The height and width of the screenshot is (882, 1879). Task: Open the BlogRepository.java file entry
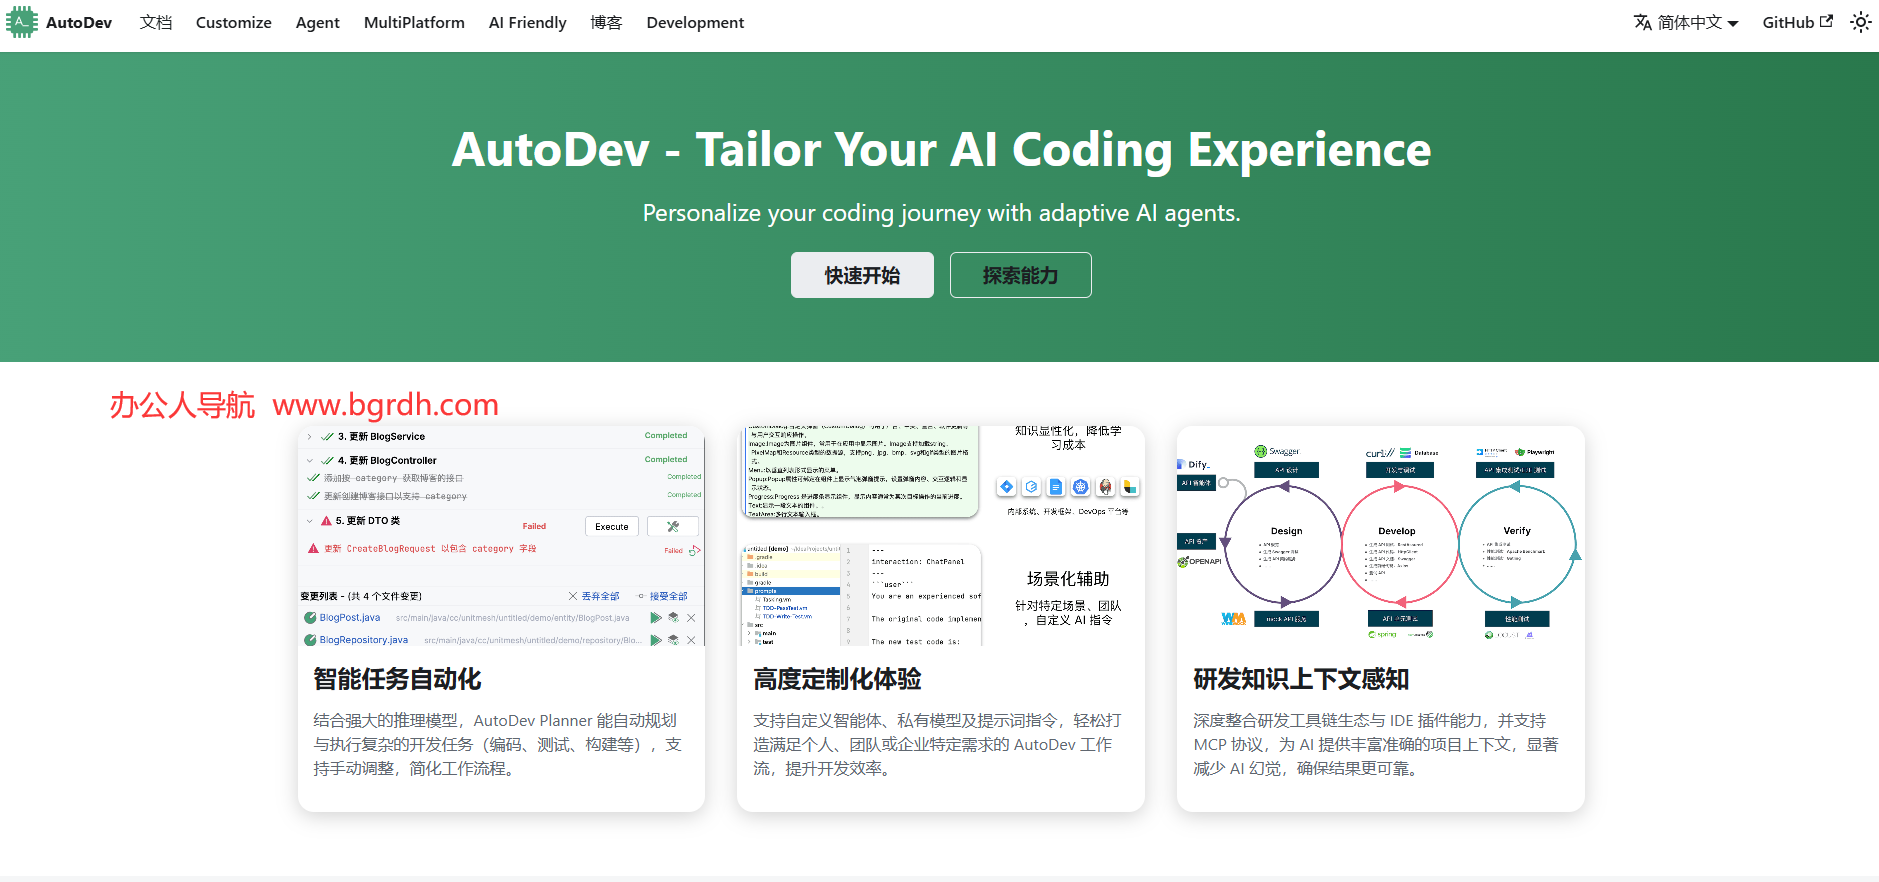[364, 640]
